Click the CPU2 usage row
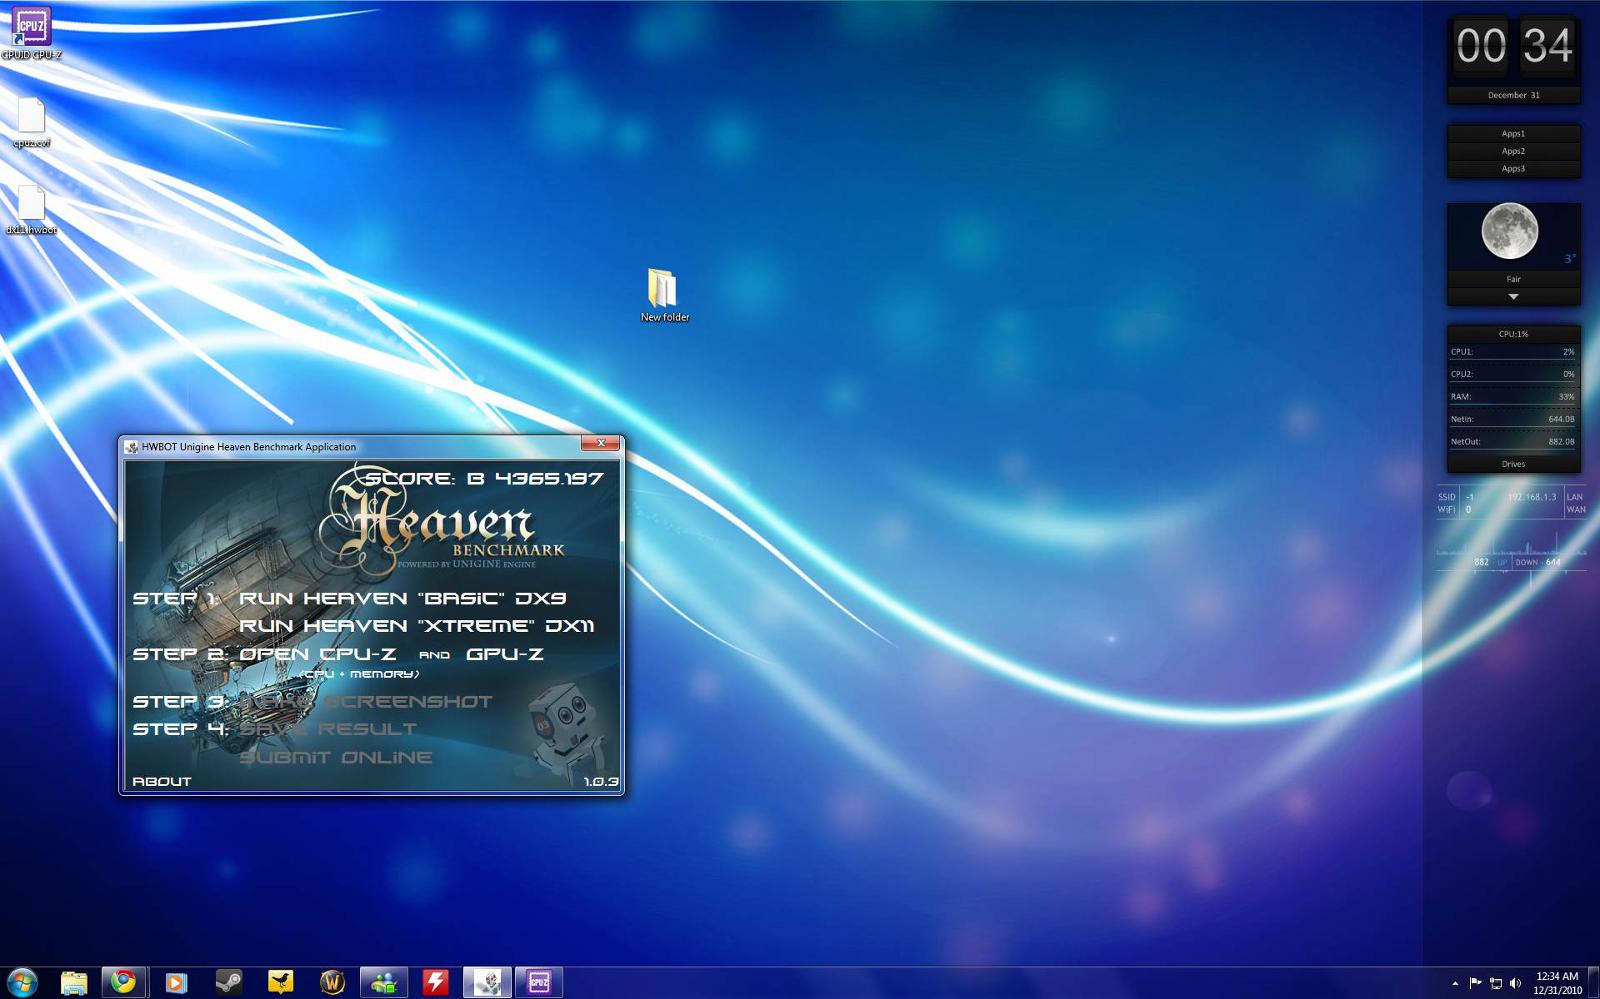 [x=1514, y=375]
